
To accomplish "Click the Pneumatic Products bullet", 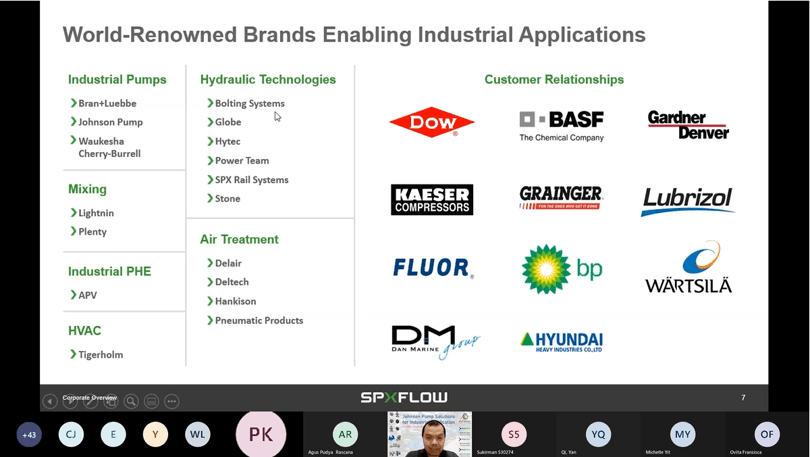I will click(x=255, y=321).
